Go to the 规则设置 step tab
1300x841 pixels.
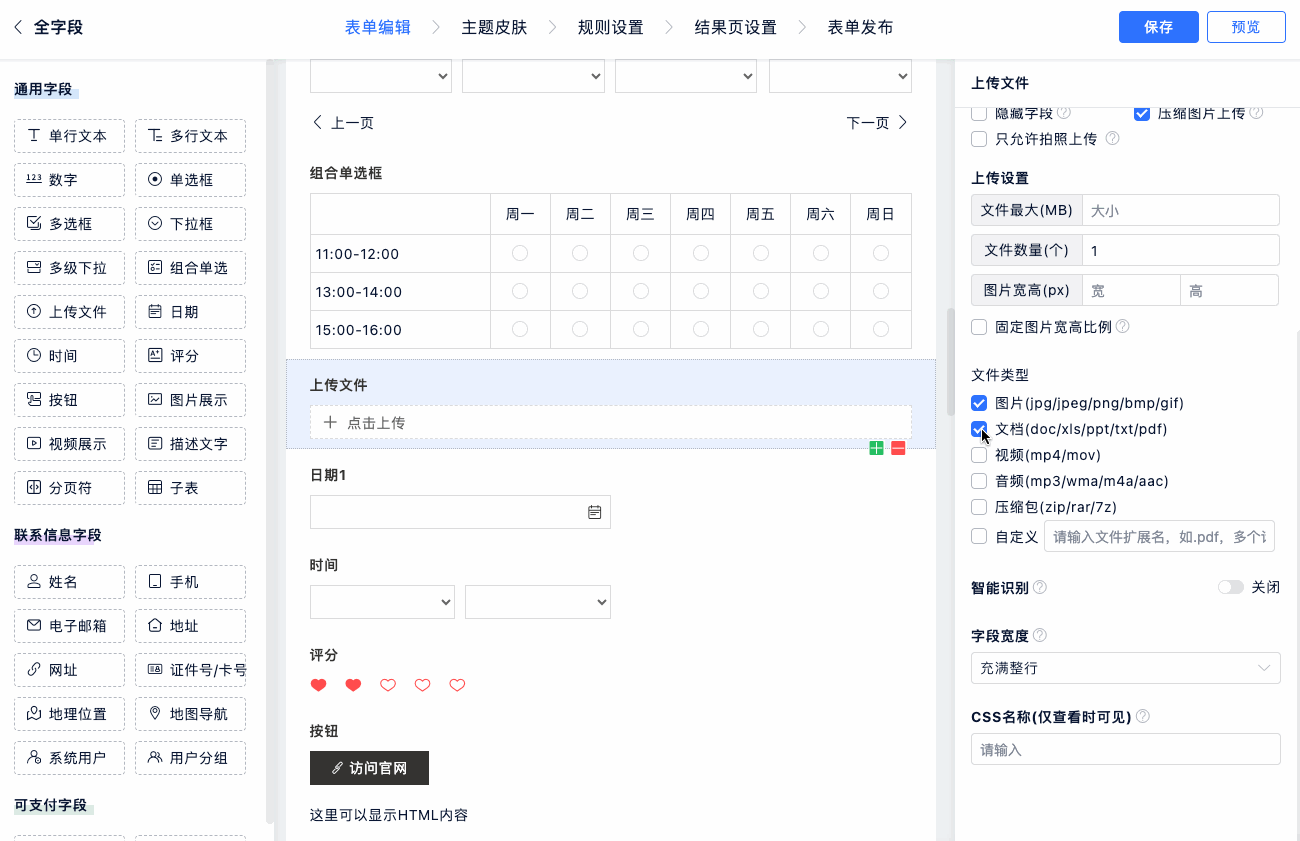610,28
